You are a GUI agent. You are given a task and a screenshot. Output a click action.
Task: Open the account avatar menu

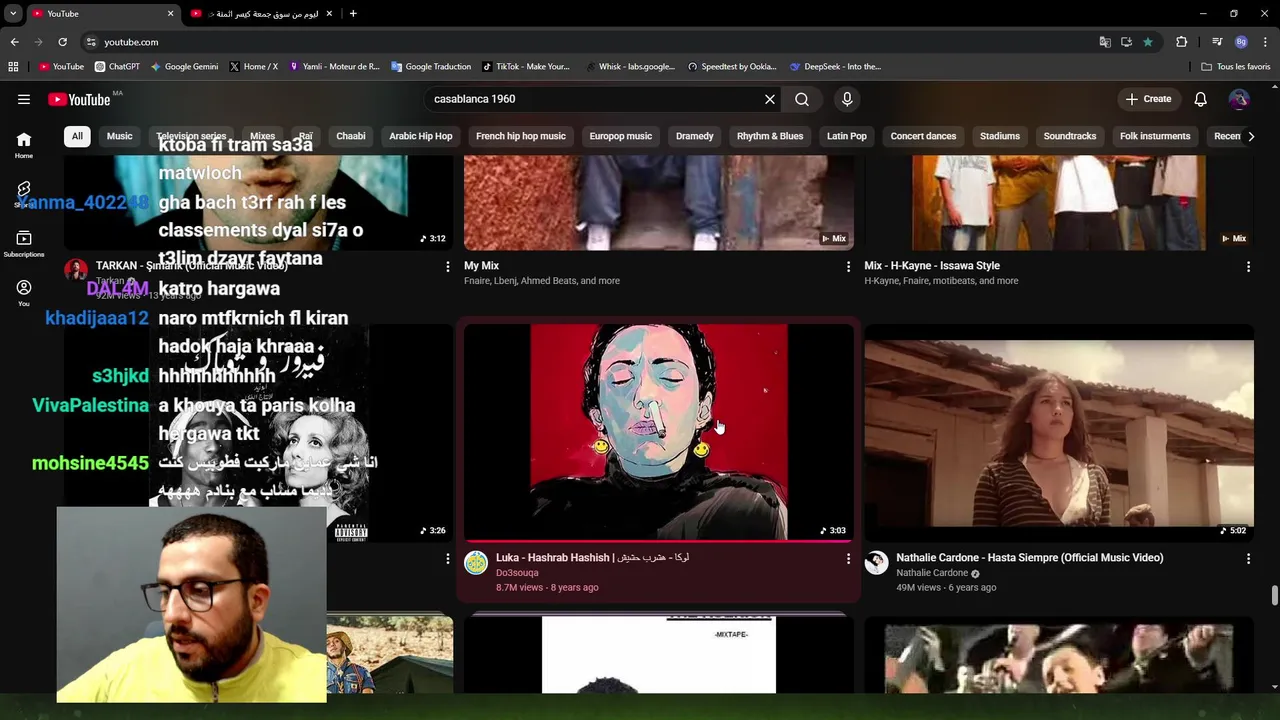(x=1239, y=99)
